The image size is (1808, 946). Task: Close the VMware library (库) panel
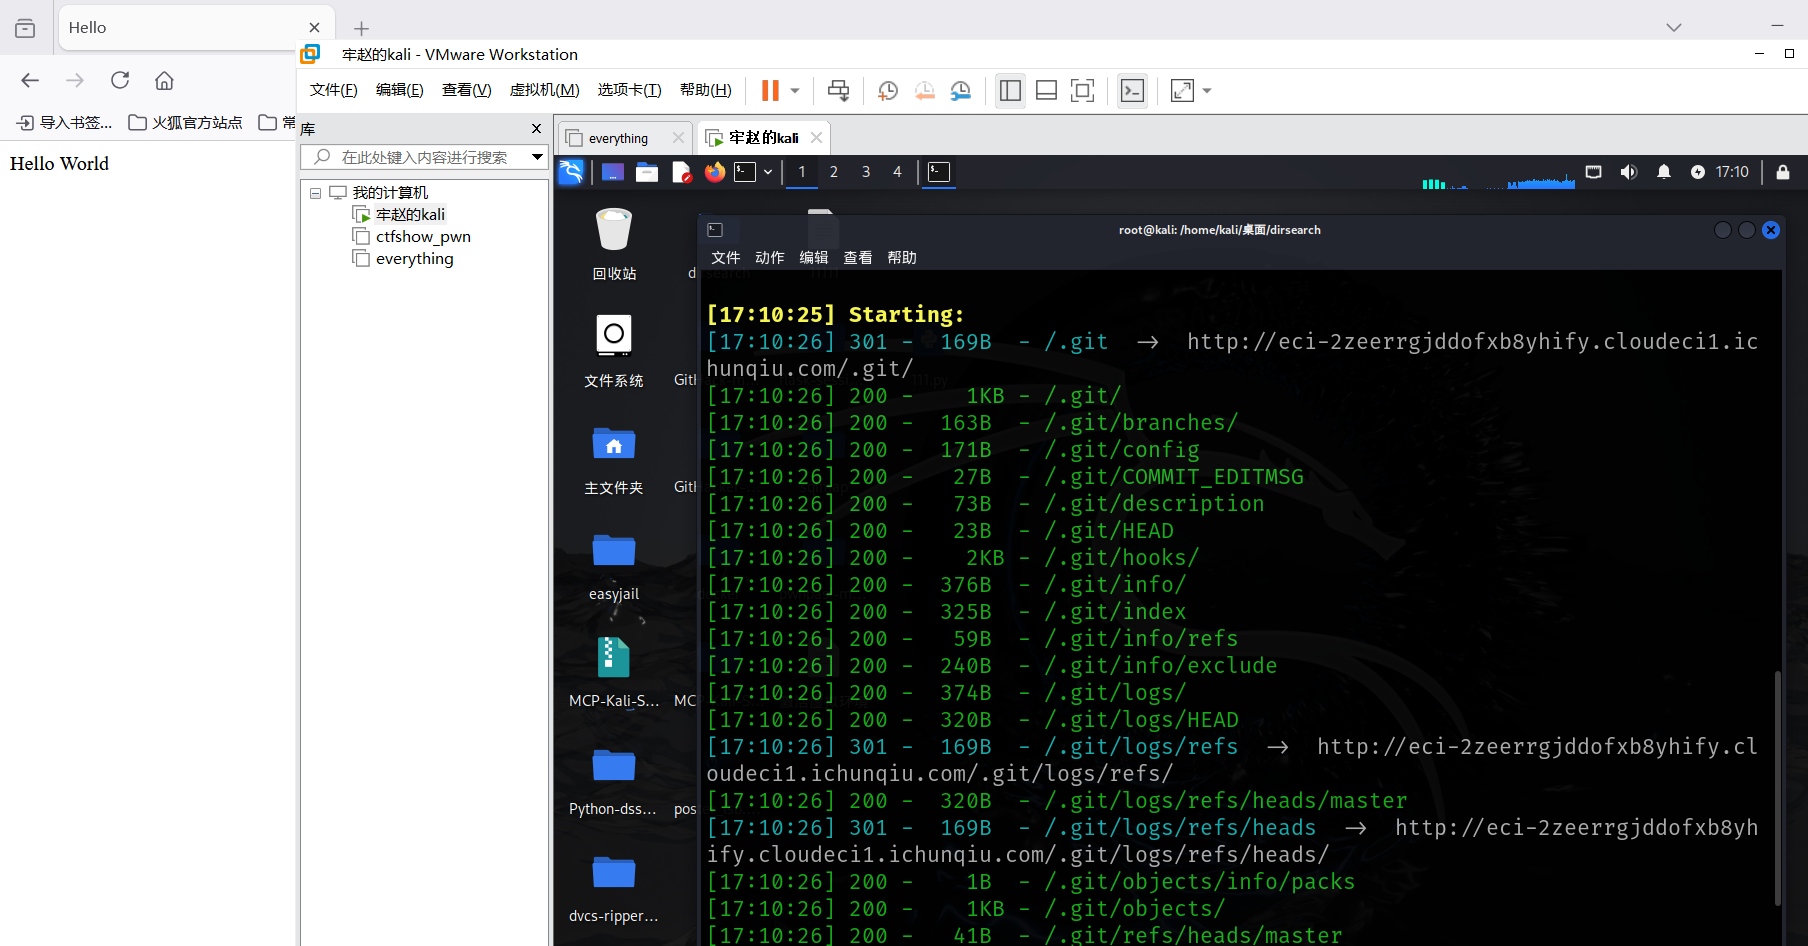point(537,128)
